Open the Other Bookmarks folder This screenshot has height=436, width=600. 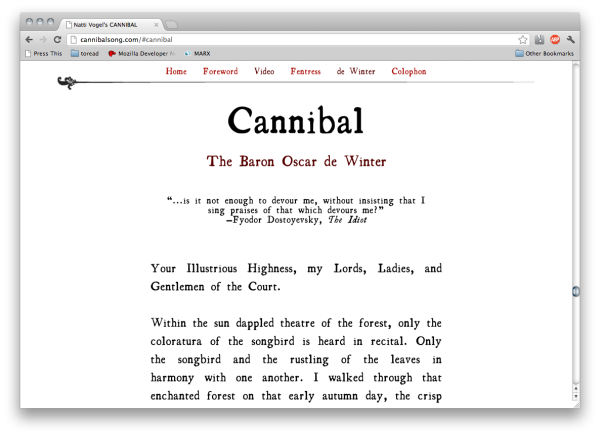point(544,53)
